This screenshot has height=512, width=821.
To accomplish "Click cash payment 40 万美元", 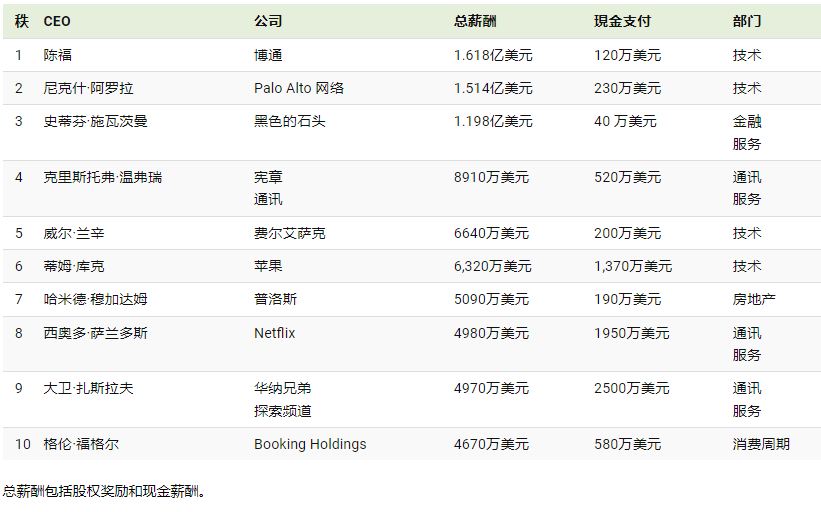I will (625, 121).
